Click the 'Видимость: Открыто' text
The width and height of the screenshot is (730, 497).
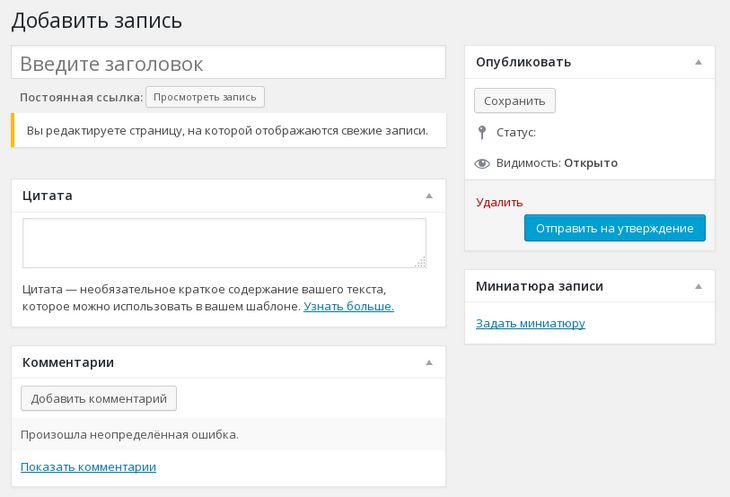click(x=557, y=163)
